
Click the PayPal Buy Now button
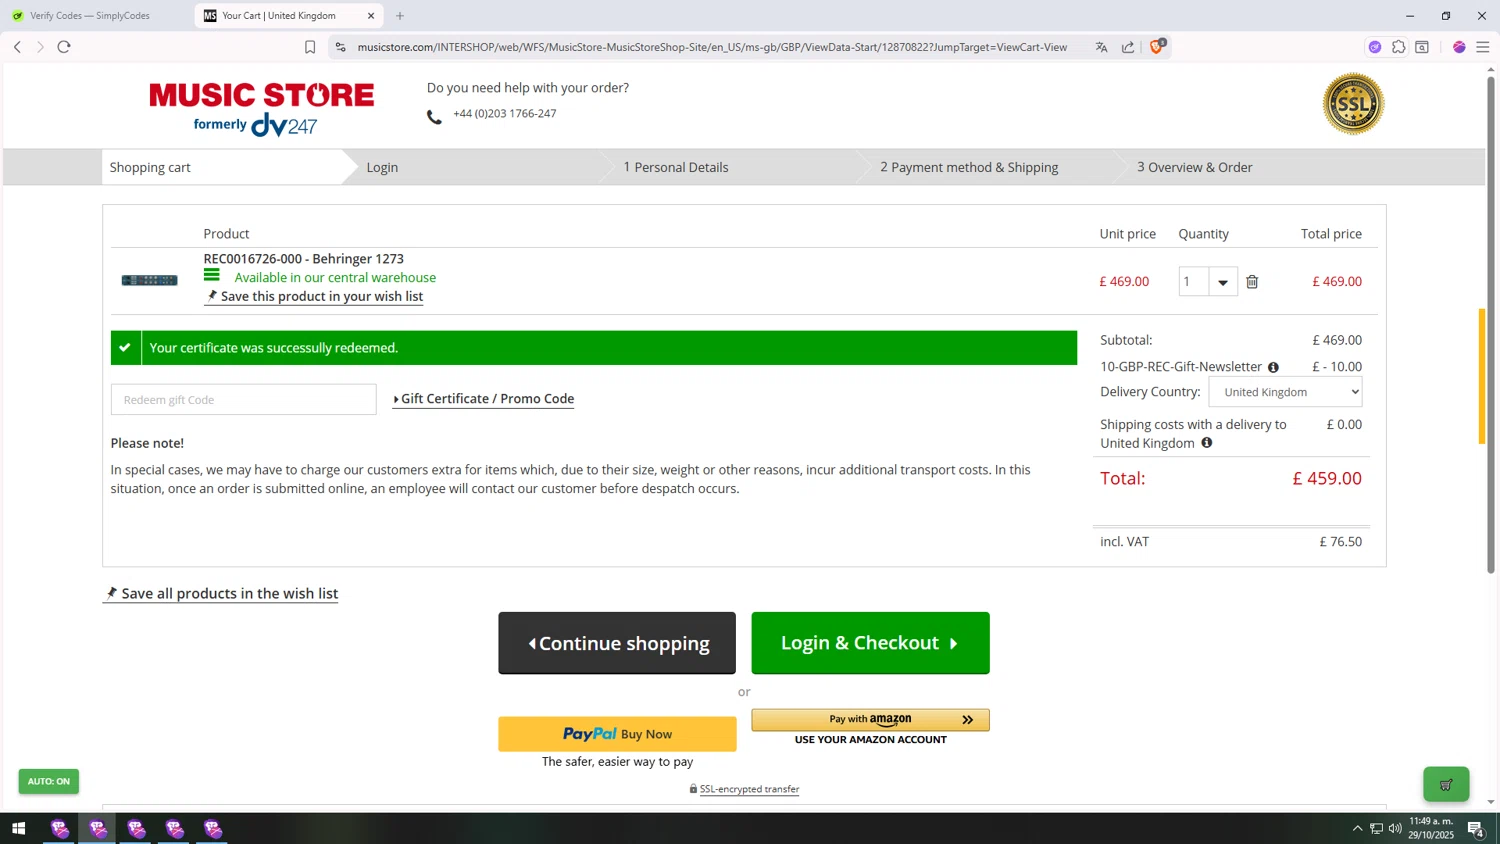click(617, 734)
